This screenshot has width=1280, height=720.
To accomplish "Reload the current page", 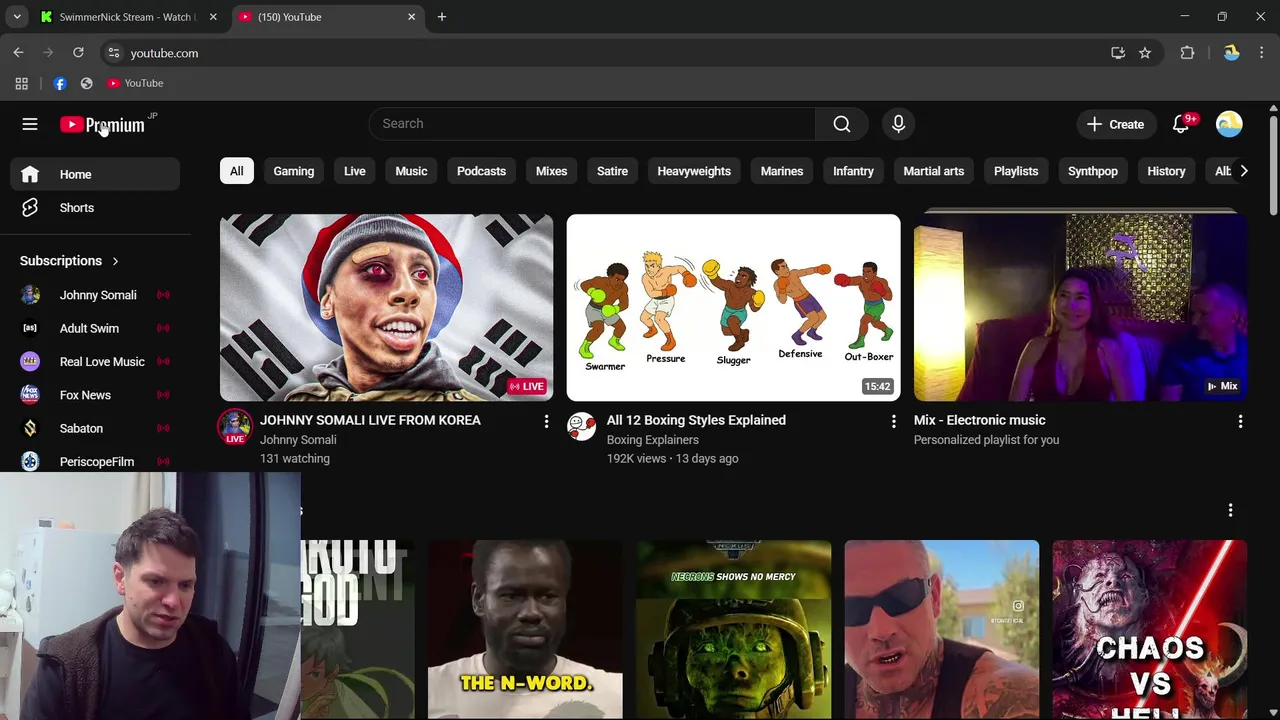I will coord(78,53).
